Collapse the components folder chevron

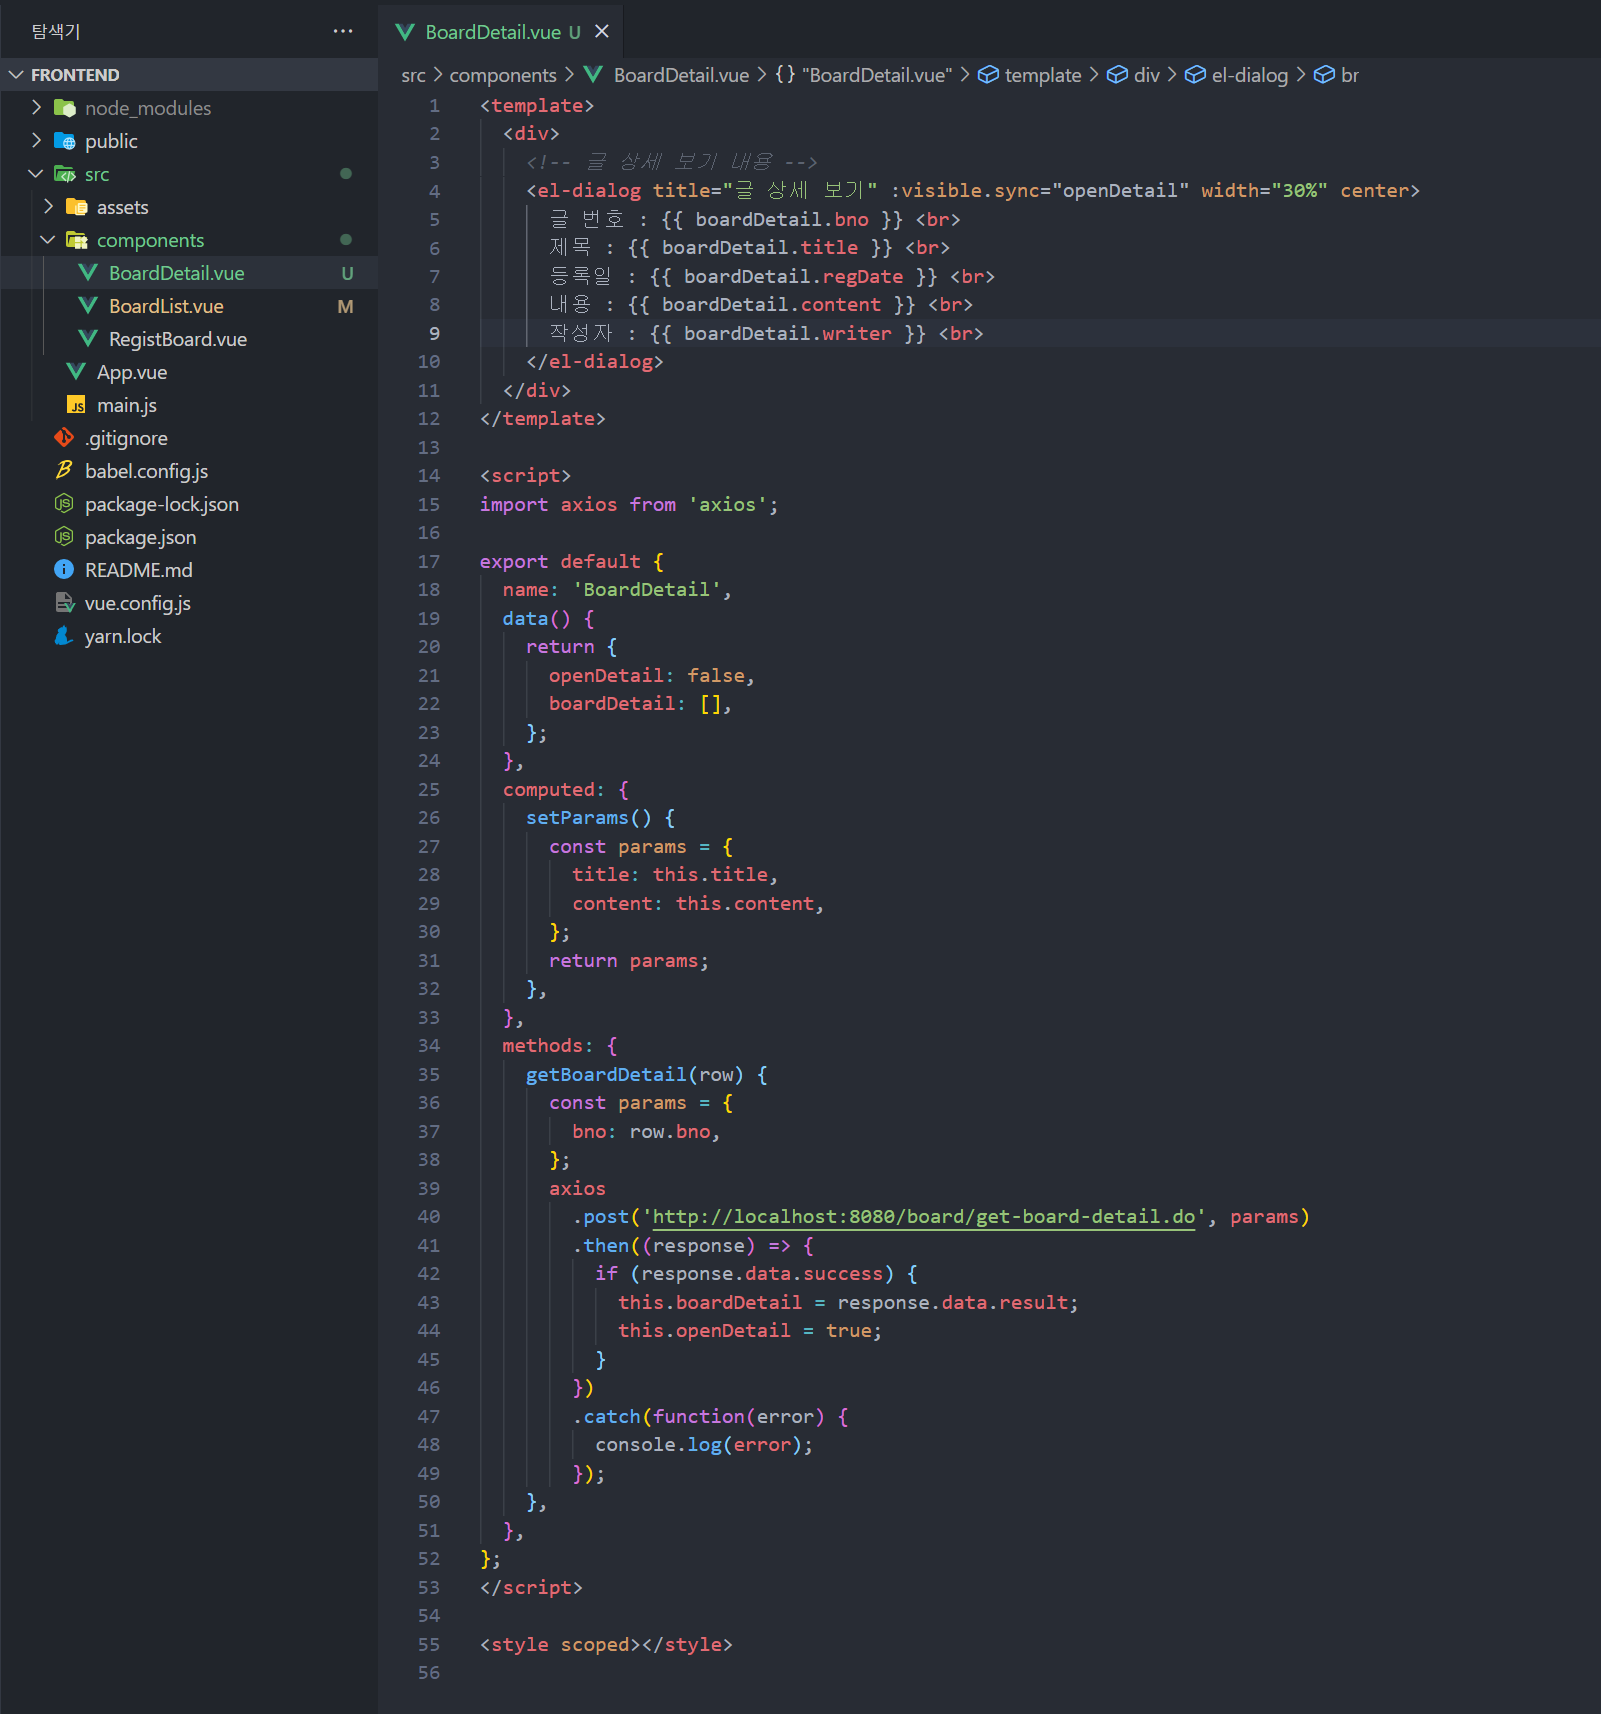(48, 239)
